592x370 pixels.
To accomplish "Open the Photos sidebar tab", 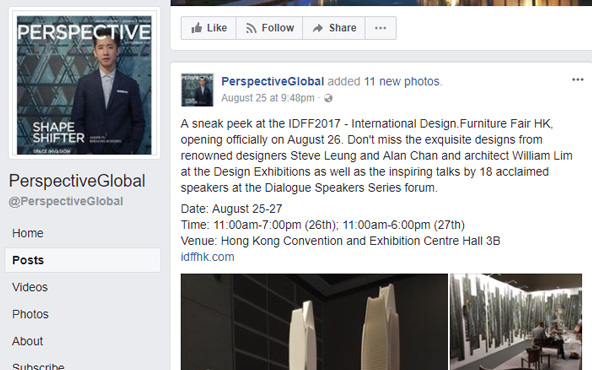I will click(30, 314).
